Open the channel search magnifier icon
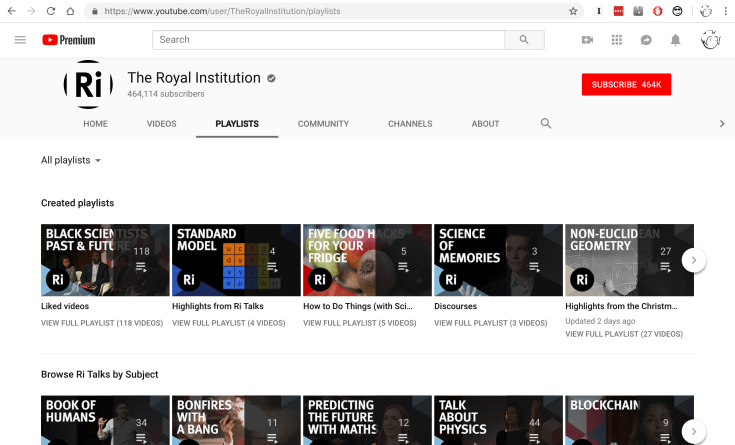Image resolution: width=735 pixels, height=445 pixels. click(x=546, y=123)
